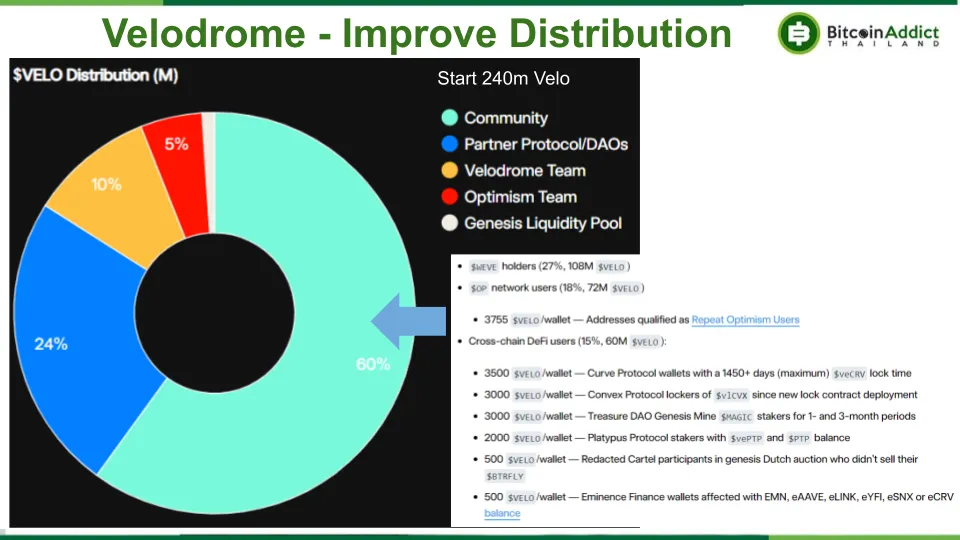Click the '$PTP' code tag
Image resolution: width=960 pixels, height=540 pixels.
(798, 438)
